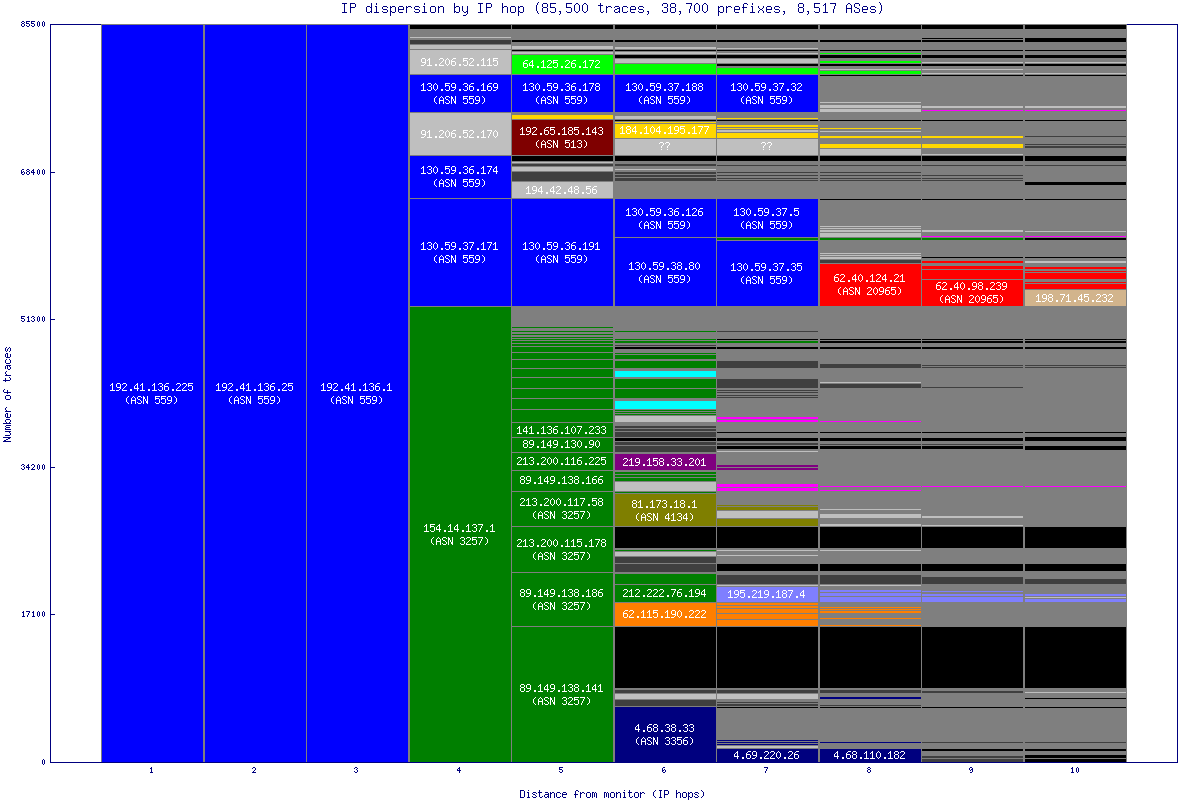
Task: Click the 81.173.18.1 (ASN 4134) olive block
Action: [x=665, y=508]
